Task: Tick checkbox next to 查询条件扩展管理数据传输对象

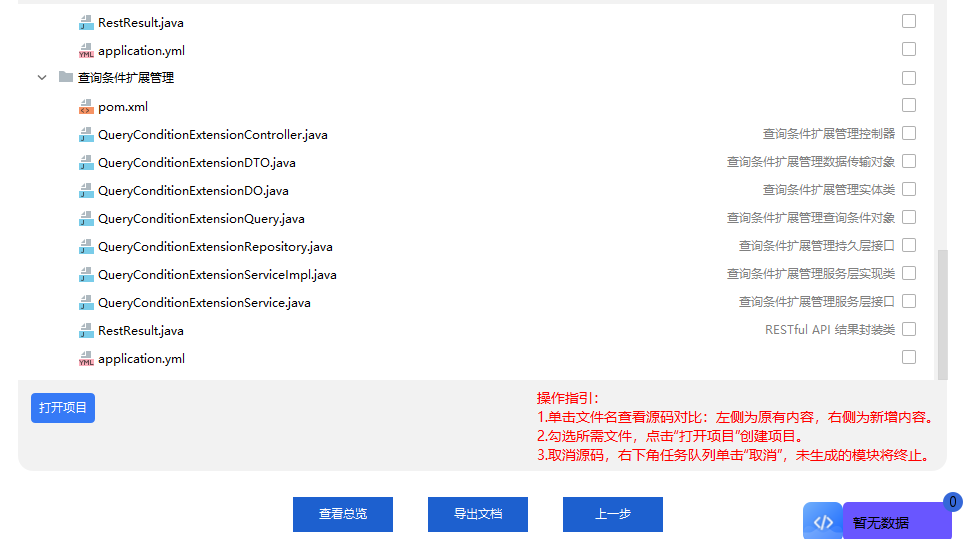Action: (908, 161)
